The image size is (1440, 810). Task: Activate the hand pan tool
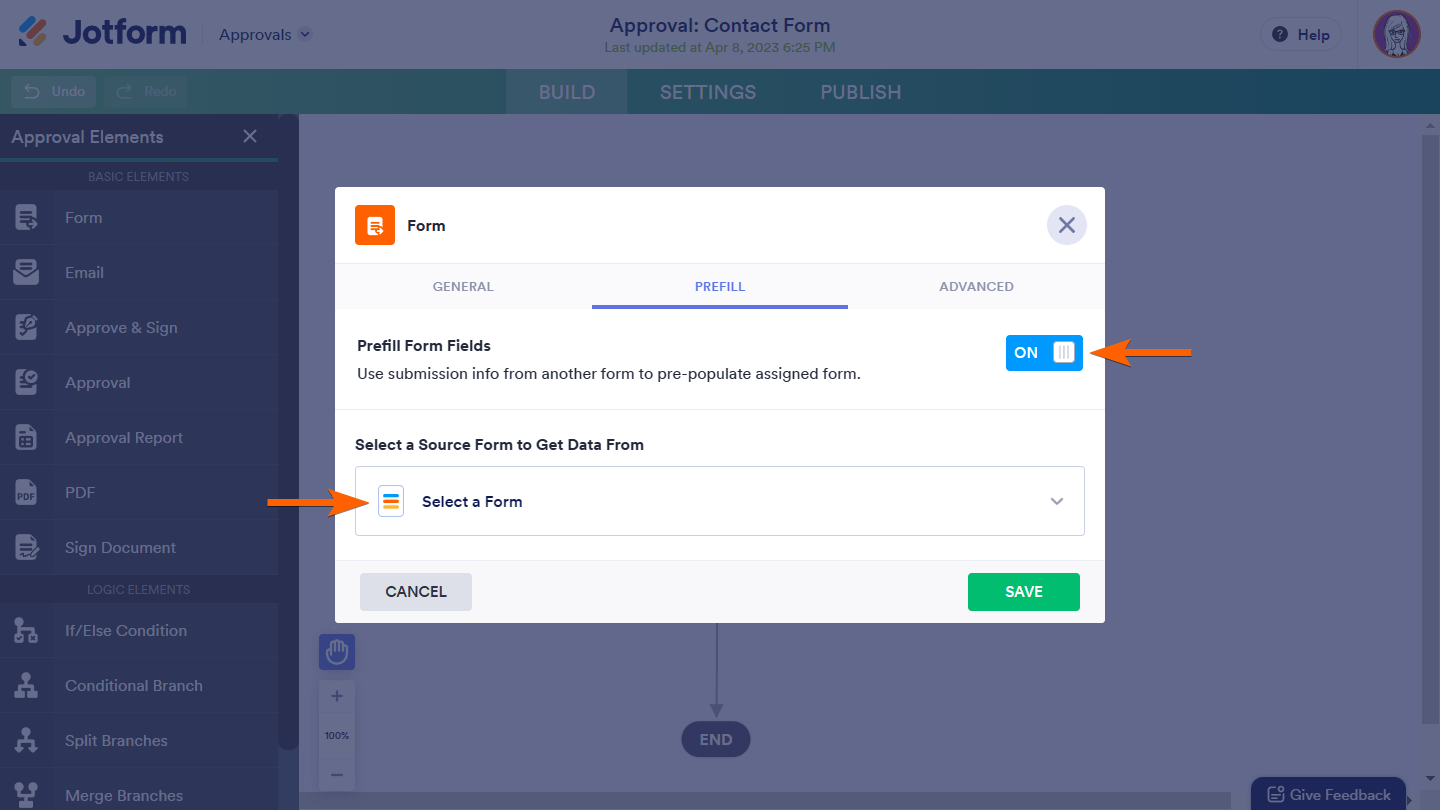337,652
